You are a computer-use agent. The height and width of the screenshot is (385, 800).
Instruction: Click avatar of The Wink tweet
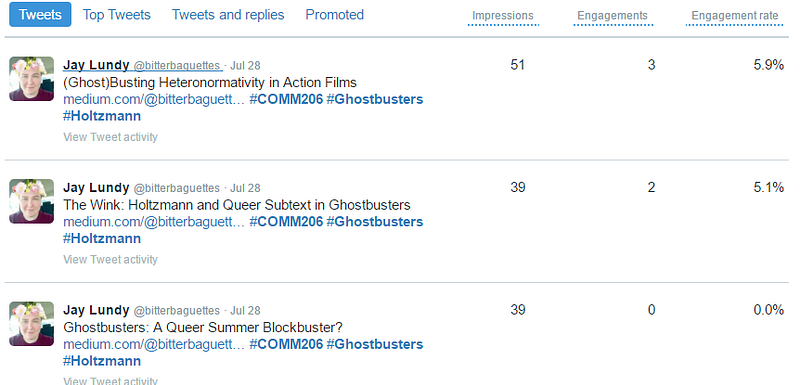[x=32, y=201]
